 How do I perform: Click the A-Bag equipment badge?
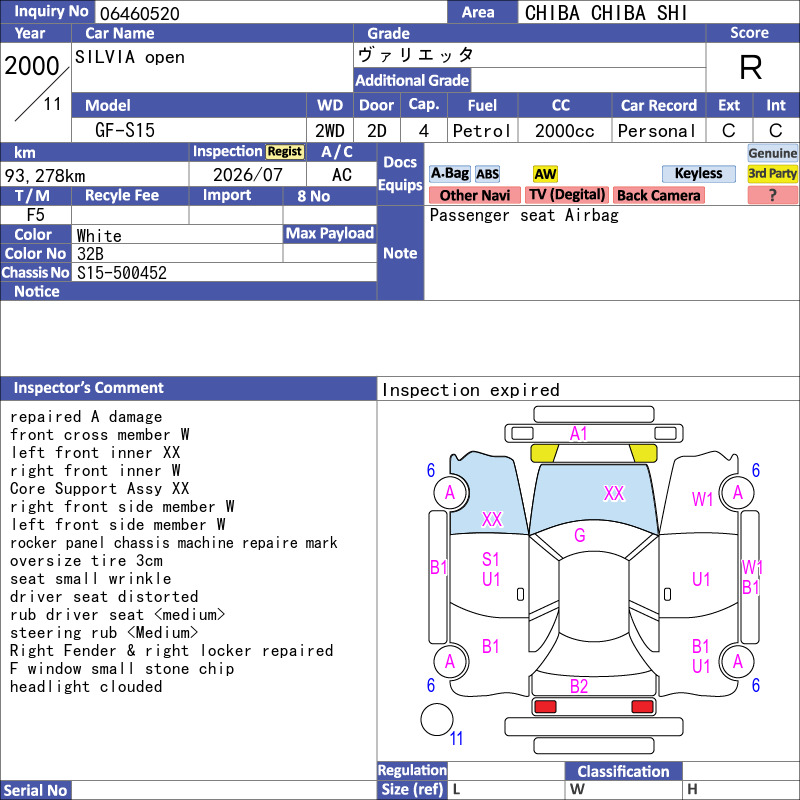[x=449, y=173]
